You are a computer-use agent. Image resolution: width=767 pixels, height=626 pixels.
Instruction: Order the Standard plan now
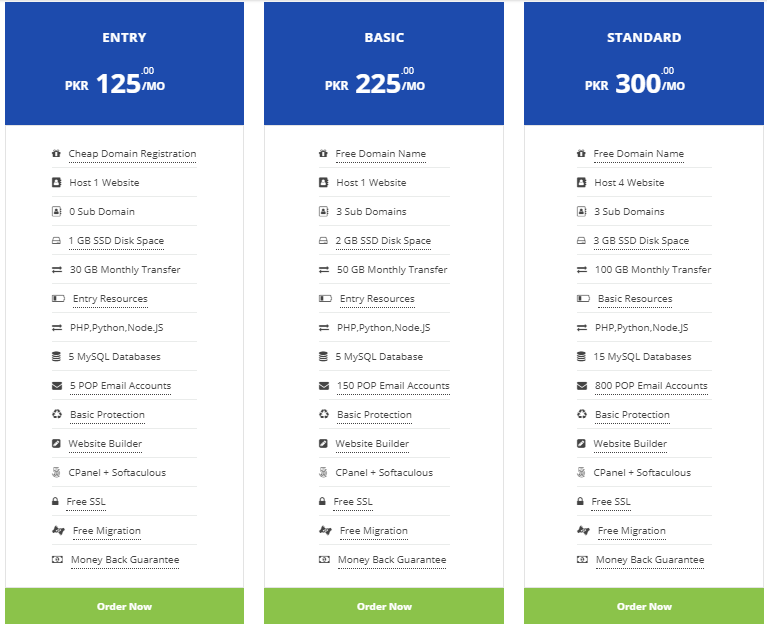[x=644, y=606]
